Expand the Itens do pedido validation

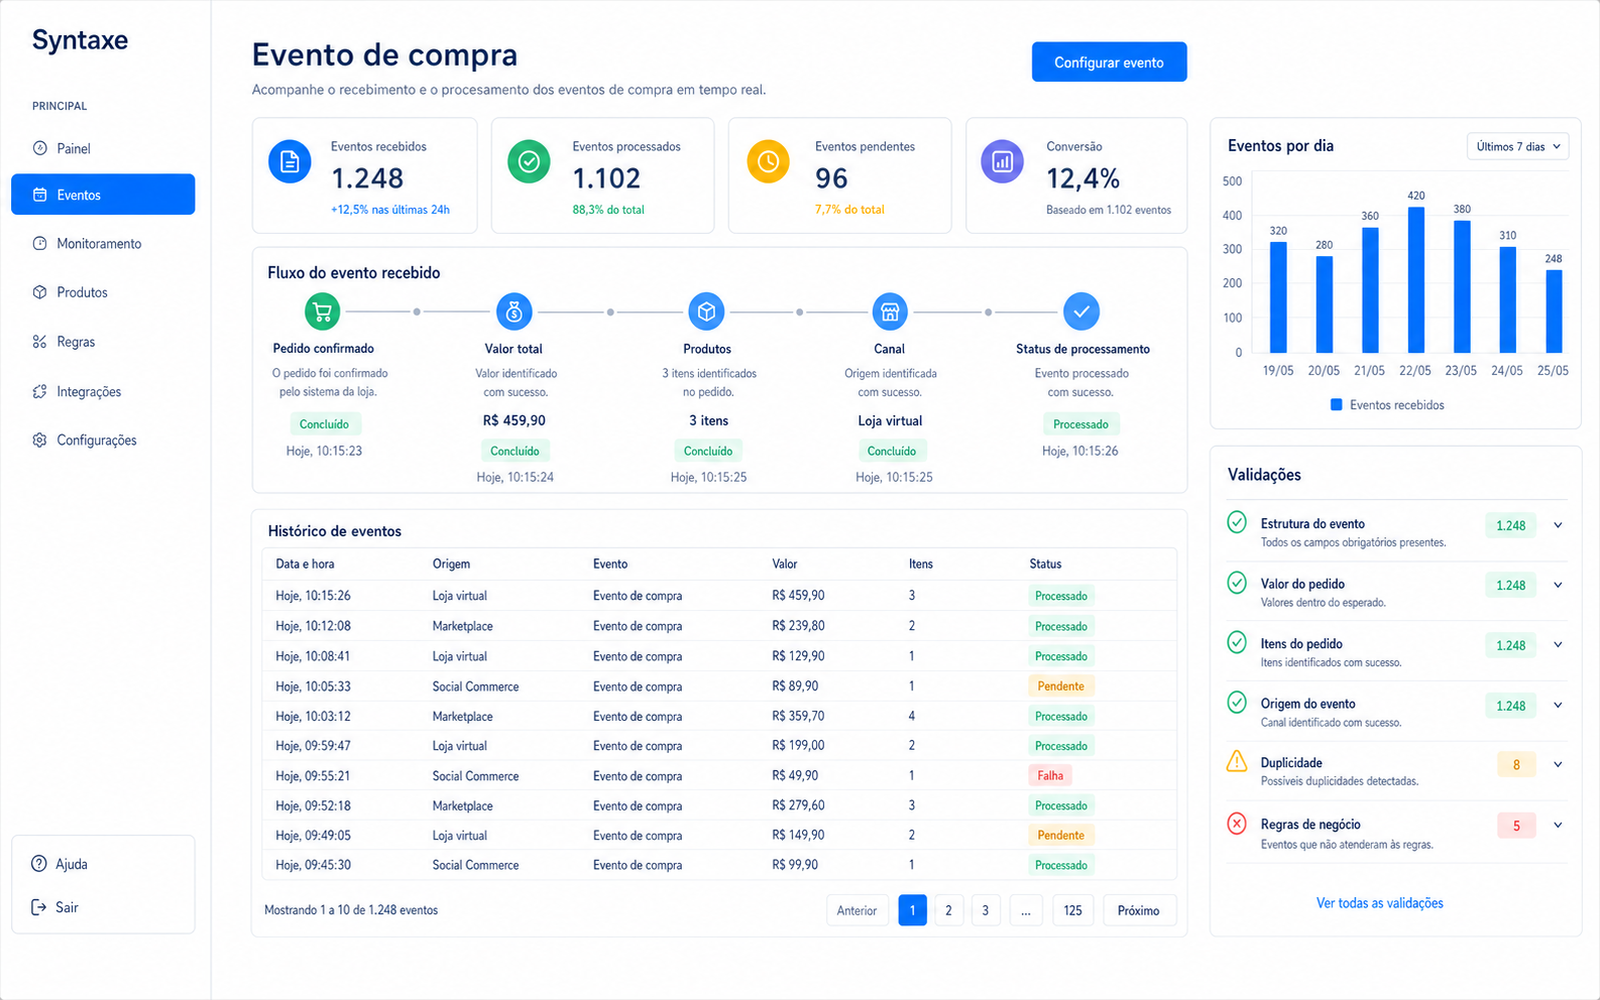pos(1558,645)
